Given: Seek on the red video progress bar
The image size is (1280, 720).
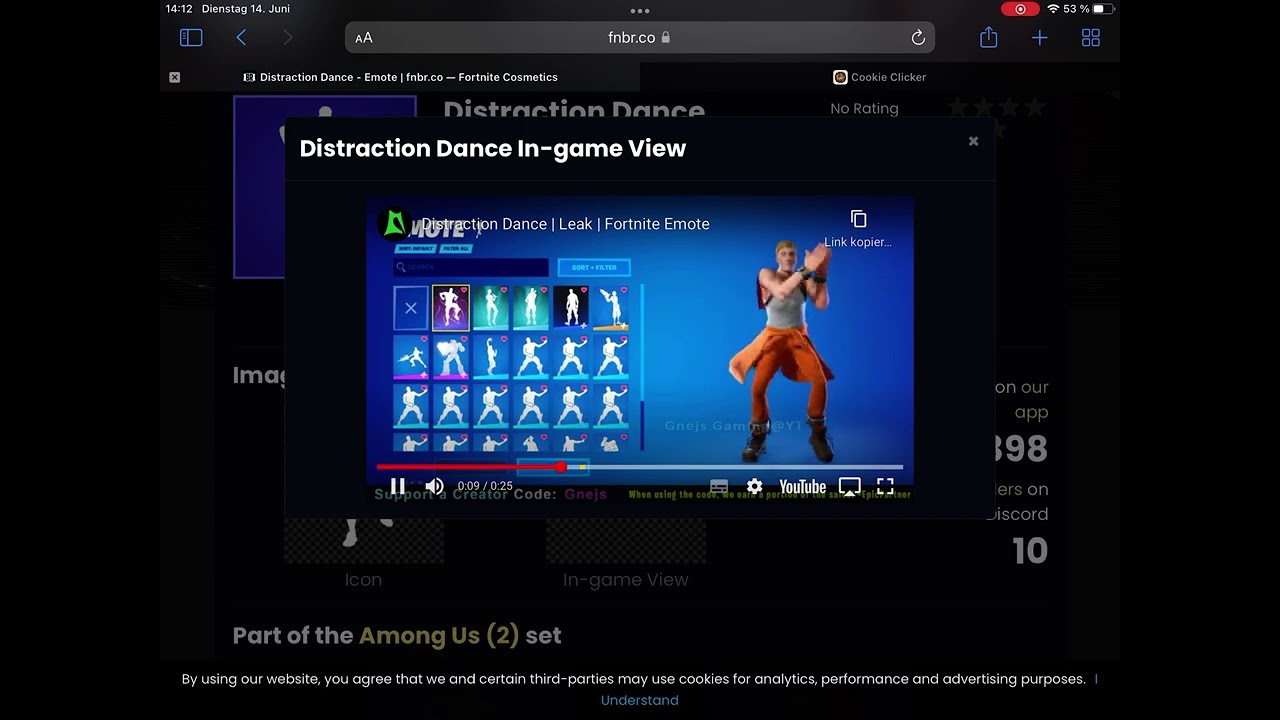Looking at the screenshot, I should 640,467.
